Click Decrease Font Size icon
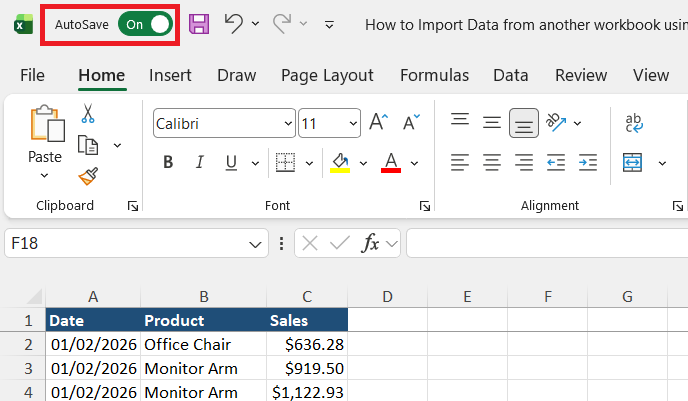 point(412,122)
